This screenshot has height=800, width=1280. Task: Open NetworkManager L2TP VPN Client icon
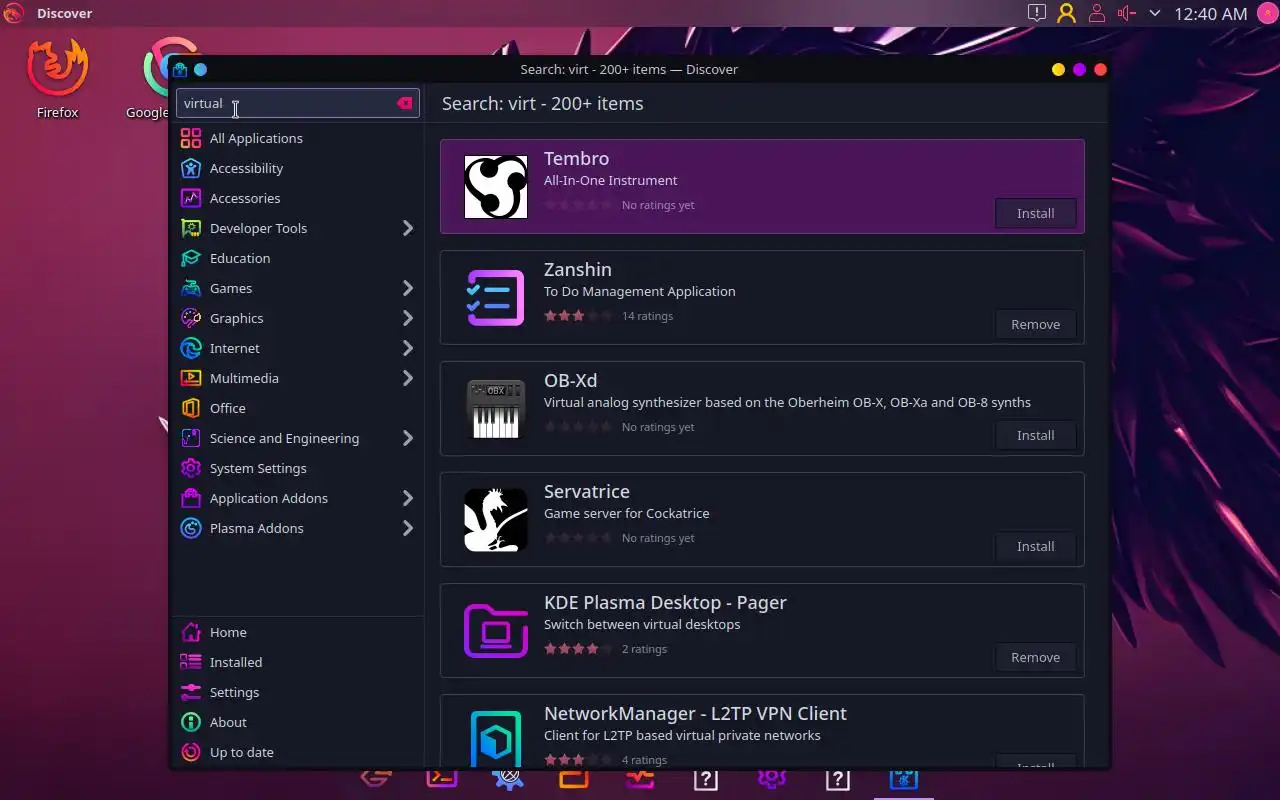pos(496,738)
